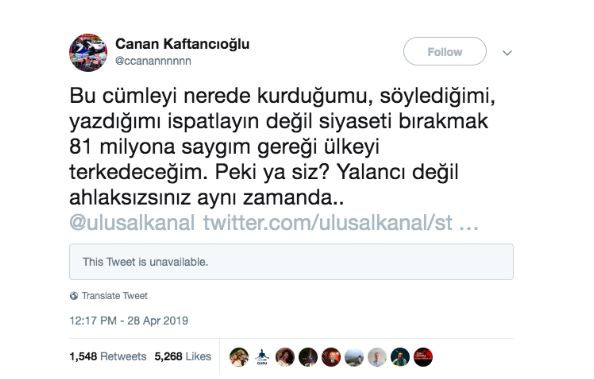This screenshot has width=594, height=379.
Task: Open the third liker avatar in the row
Action: coord(285,357)
